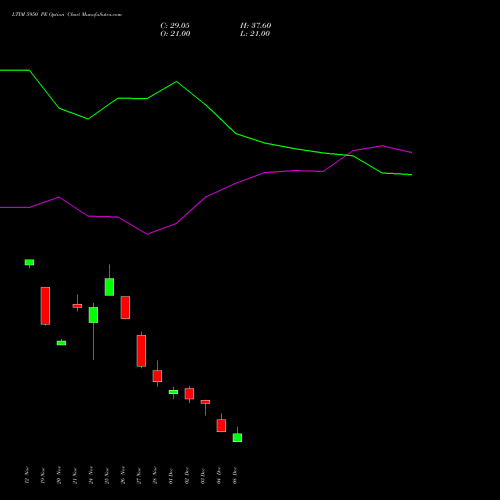Click the green line's peak near mid-chart

[176, 81]
